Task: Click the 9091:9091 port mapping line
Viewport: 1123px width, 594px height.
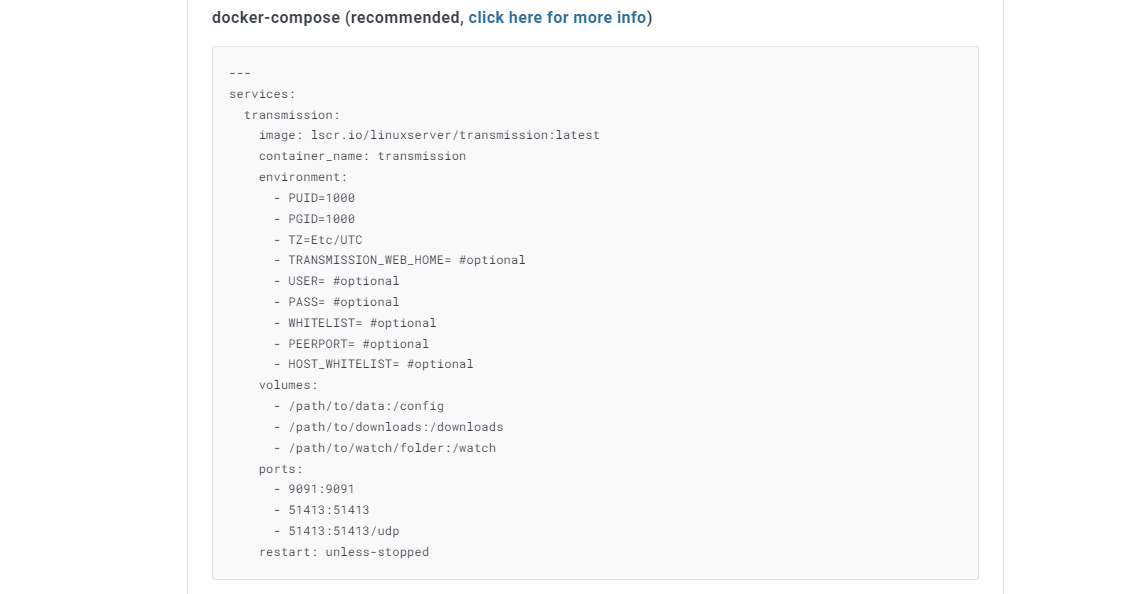Action: pyautogui.click(x=321, y=489)
